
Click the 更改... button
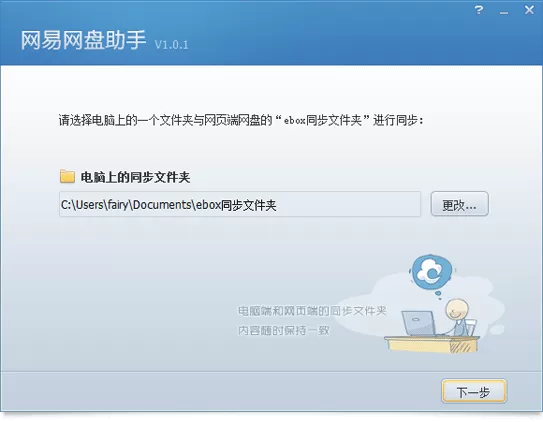coord(460,204)
